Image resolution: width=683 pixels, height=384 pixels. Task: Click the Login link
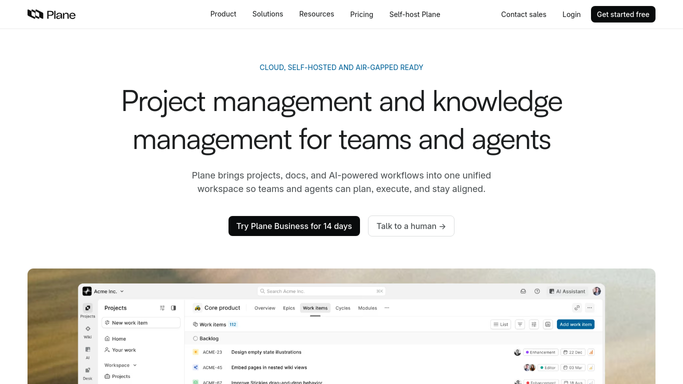(x=571, y=14)
